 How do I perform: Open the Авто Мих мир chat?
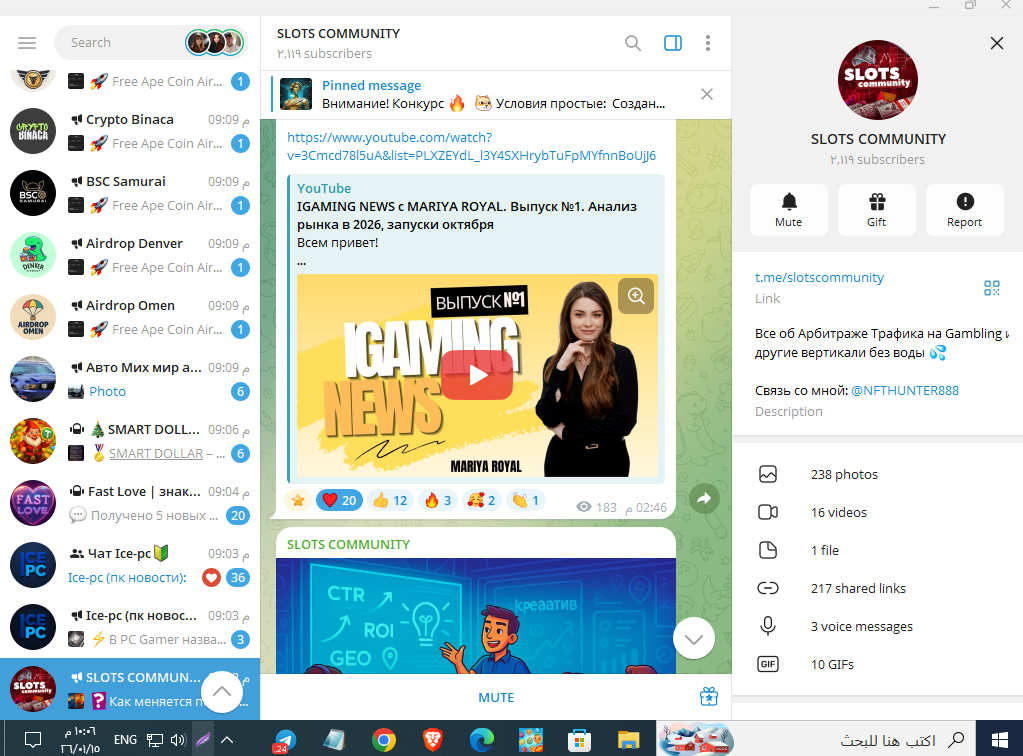(130, 379)
